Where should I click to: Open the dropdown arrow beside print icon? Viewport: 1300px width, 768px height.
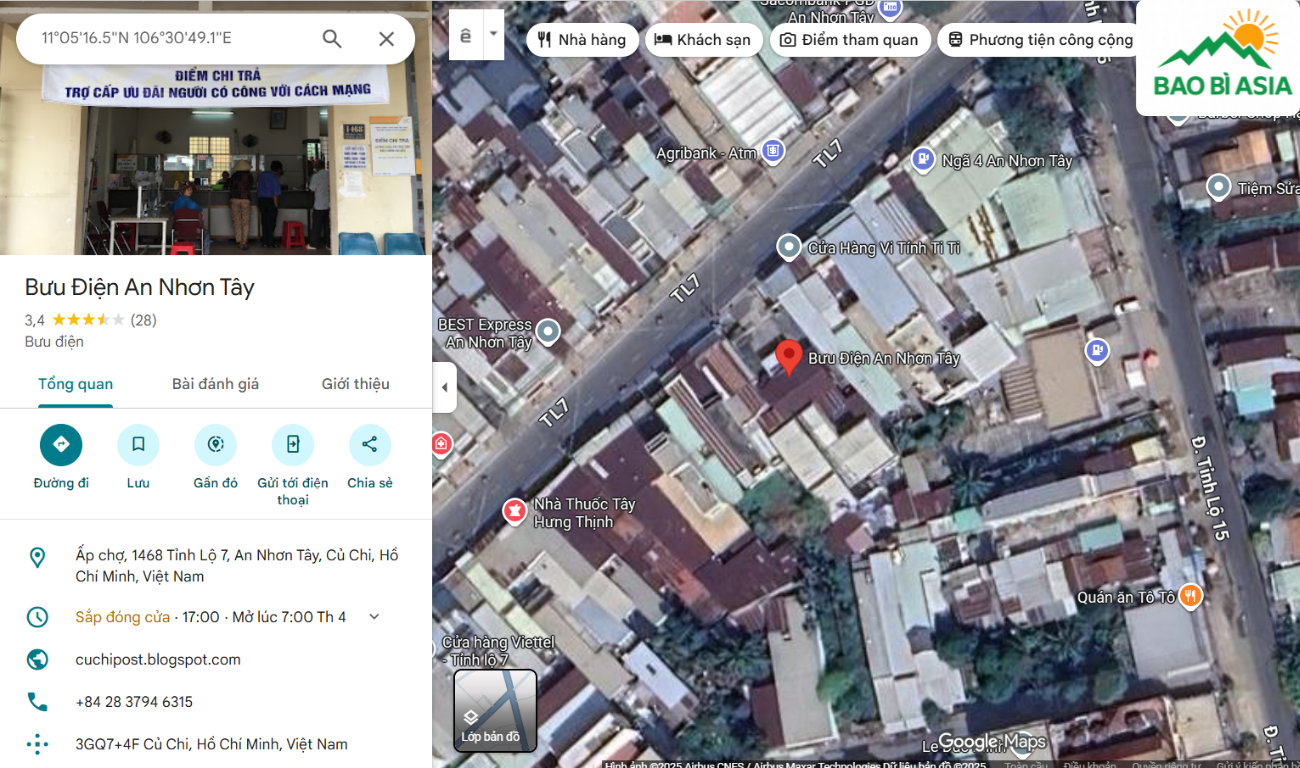point(492,34)
